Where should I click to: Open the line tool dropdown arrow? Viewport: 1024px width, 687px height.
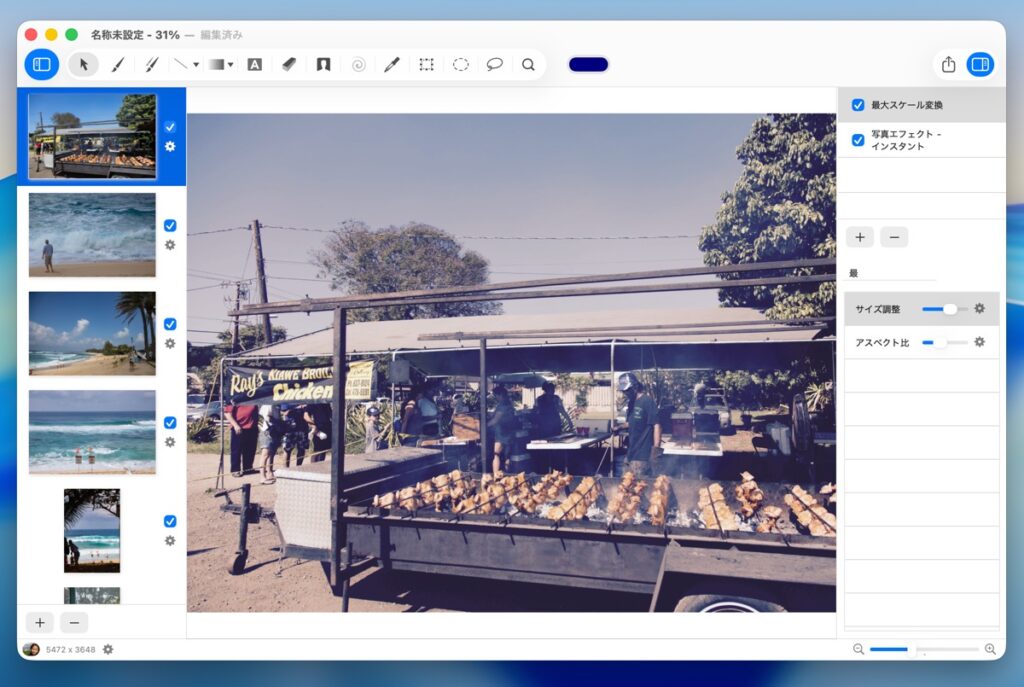196,65
